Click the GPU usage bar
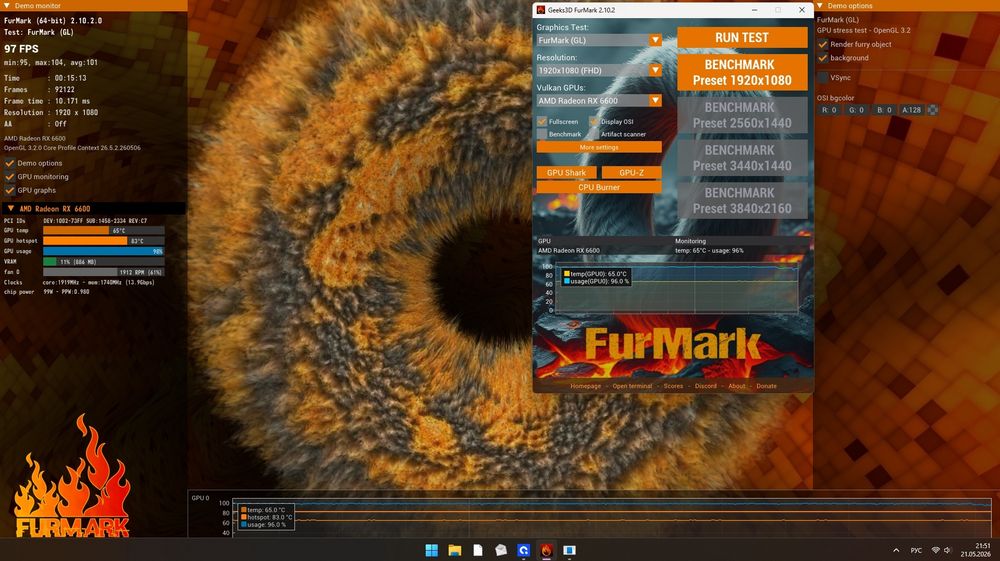The height and width of the screenshot is (561, 1000). coord(103,251)
